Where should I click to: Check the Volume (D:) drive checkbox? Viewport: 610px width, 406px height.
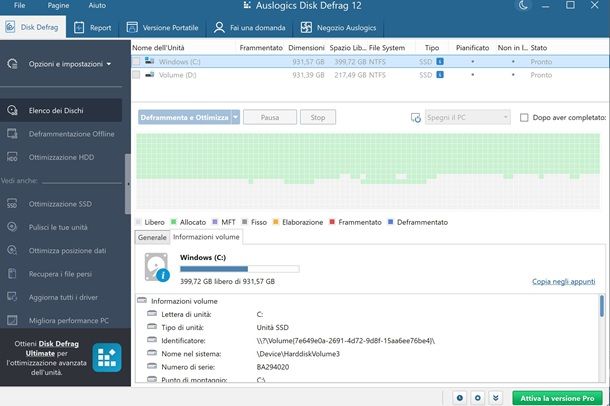[x=137, y=75]
